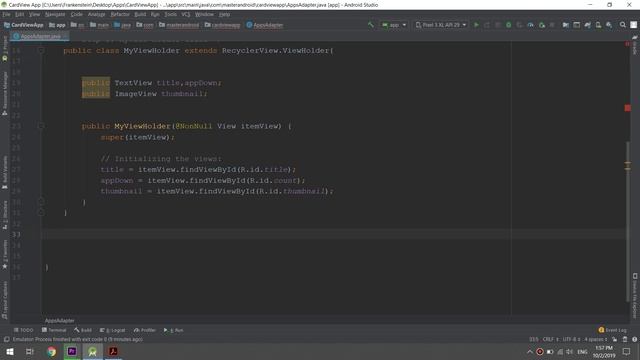640x360 pixels.
Task: Open the app run configuration dropdown
Action: [x=394, y=25]
